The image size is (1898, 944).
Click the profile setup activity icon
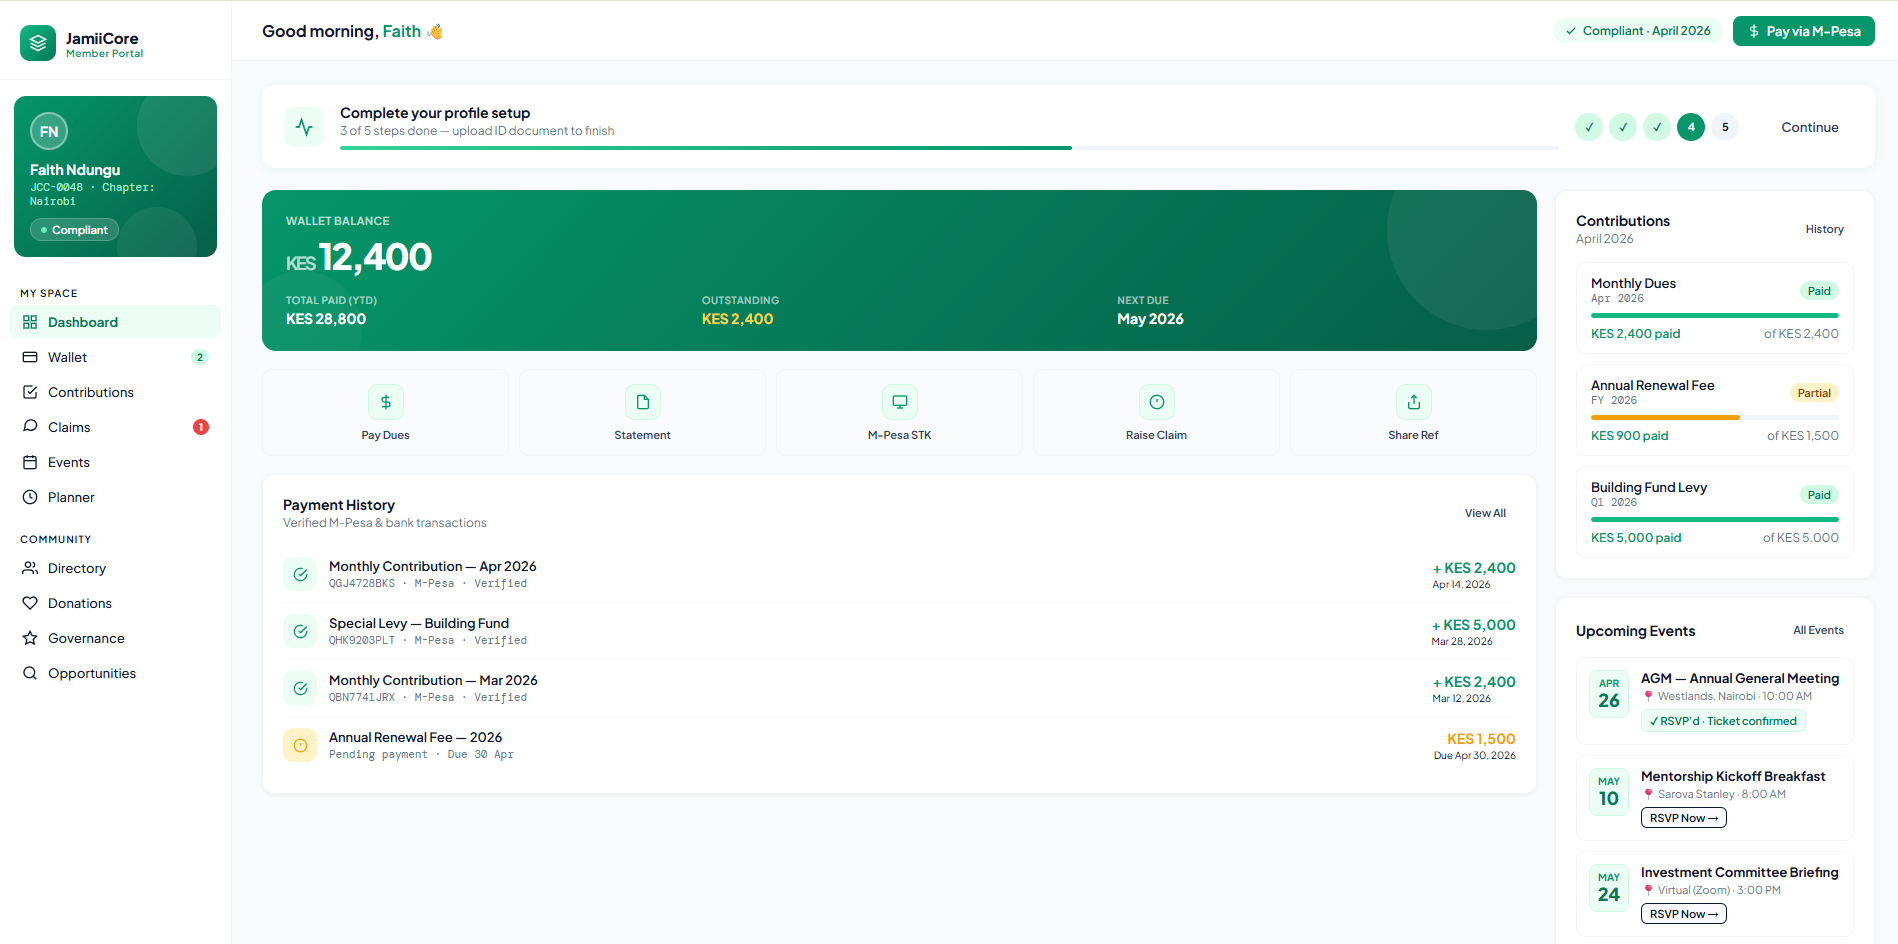coord(304,127)
